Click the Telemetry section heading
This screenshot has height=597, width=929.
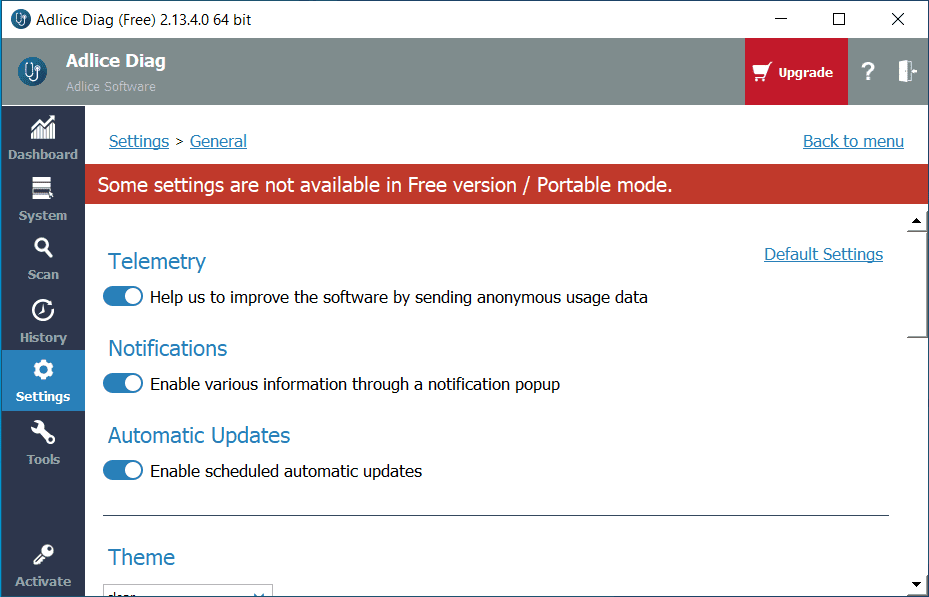[x=157, y=261]
